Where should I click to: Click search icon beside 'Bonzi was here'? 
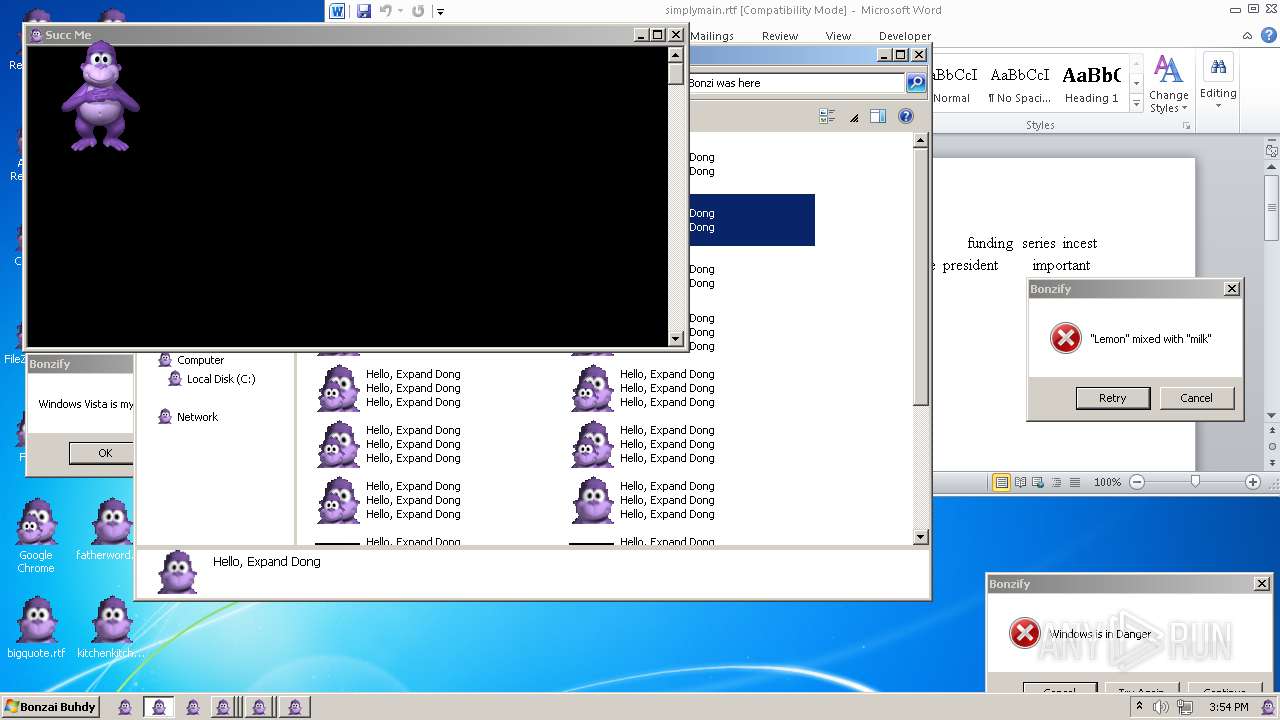pyautogui.click(x=915, y=83)
